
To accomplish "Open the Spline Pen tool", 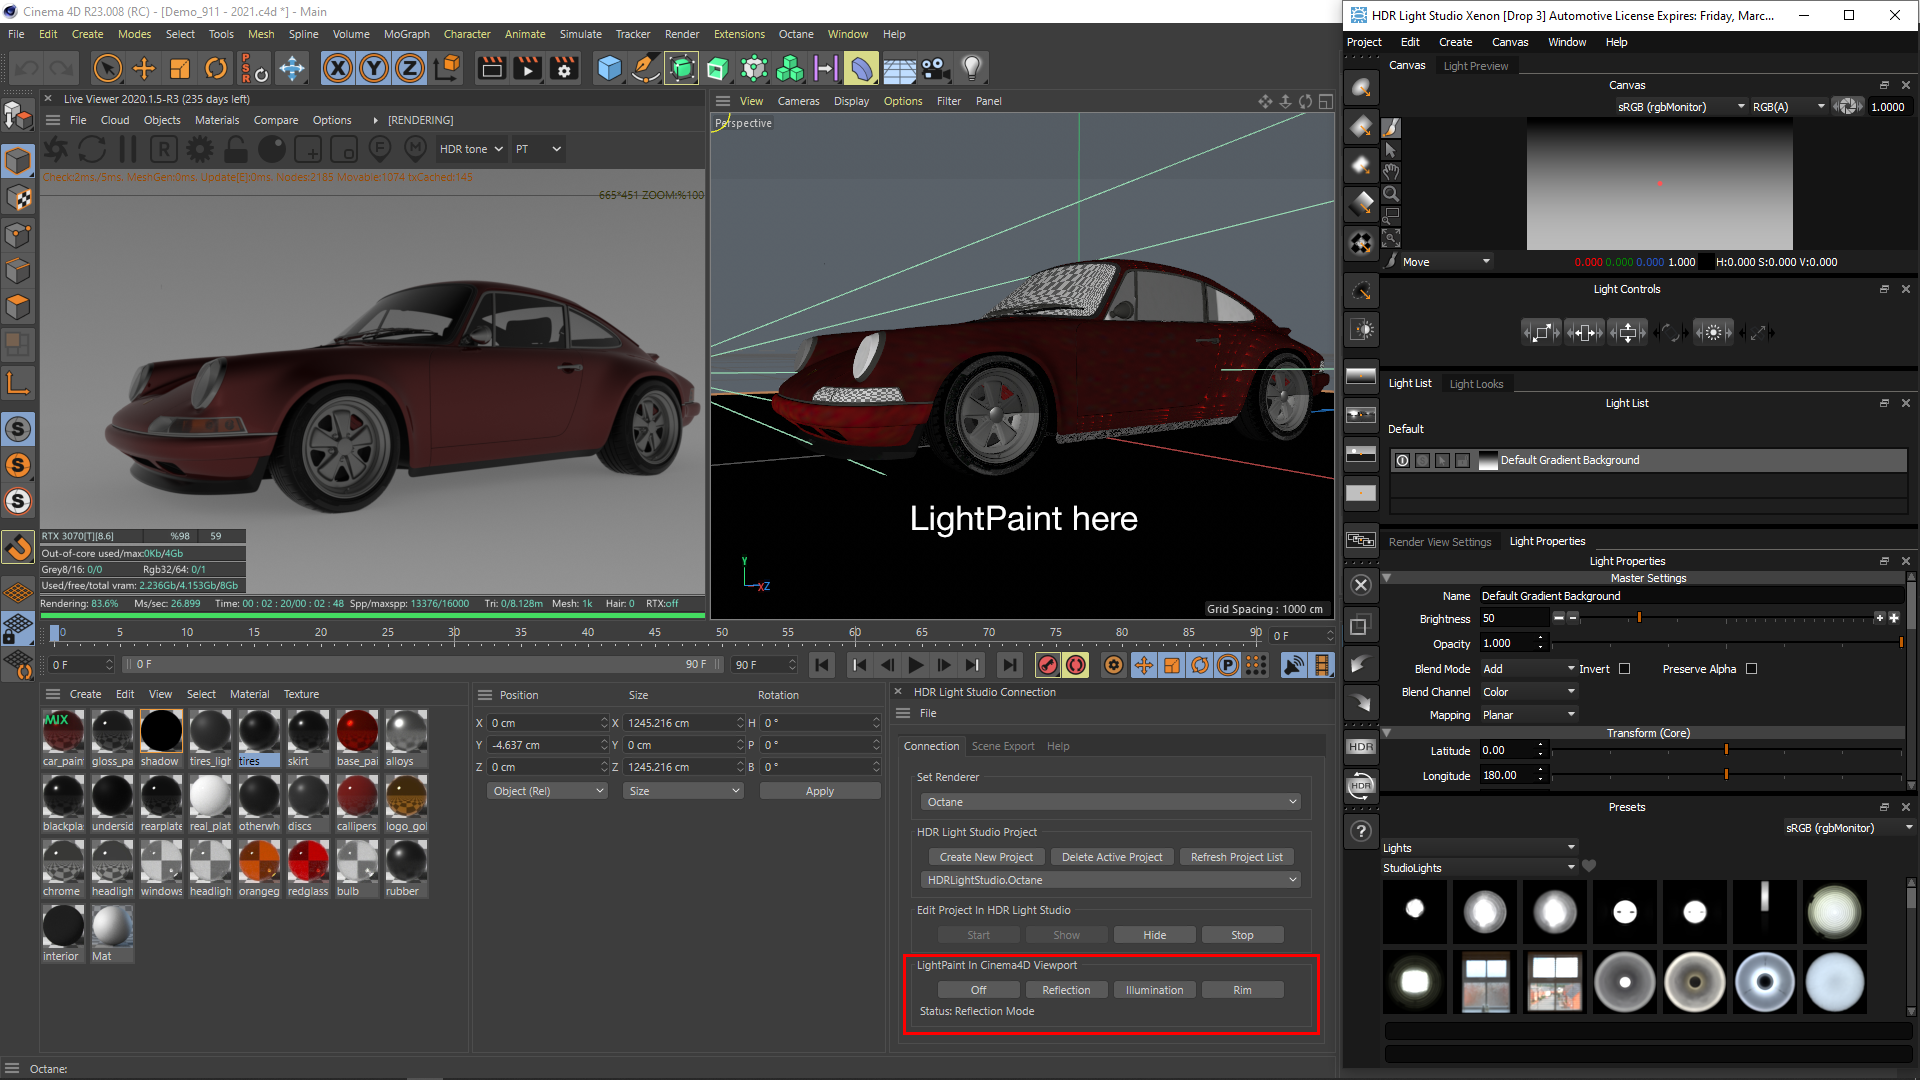I will 645,68.
